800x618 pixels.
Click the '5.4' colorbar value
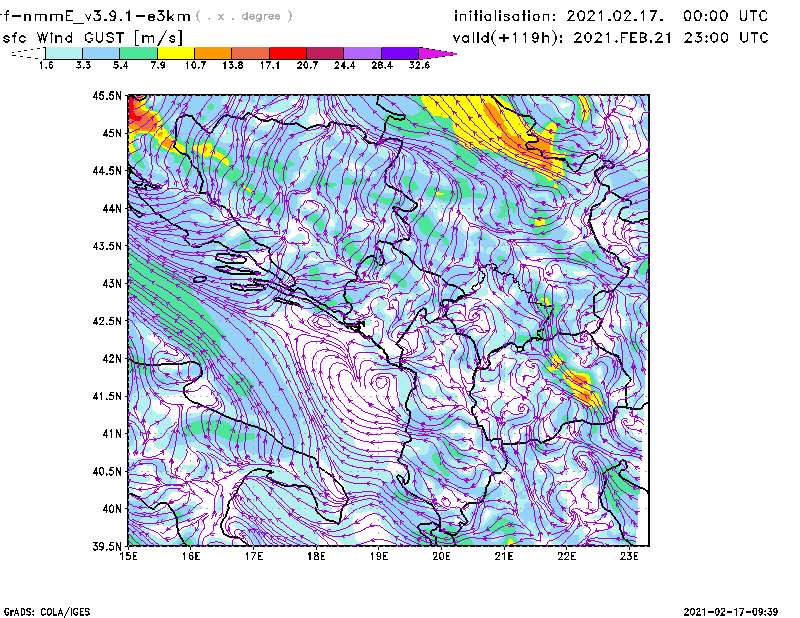120,65
